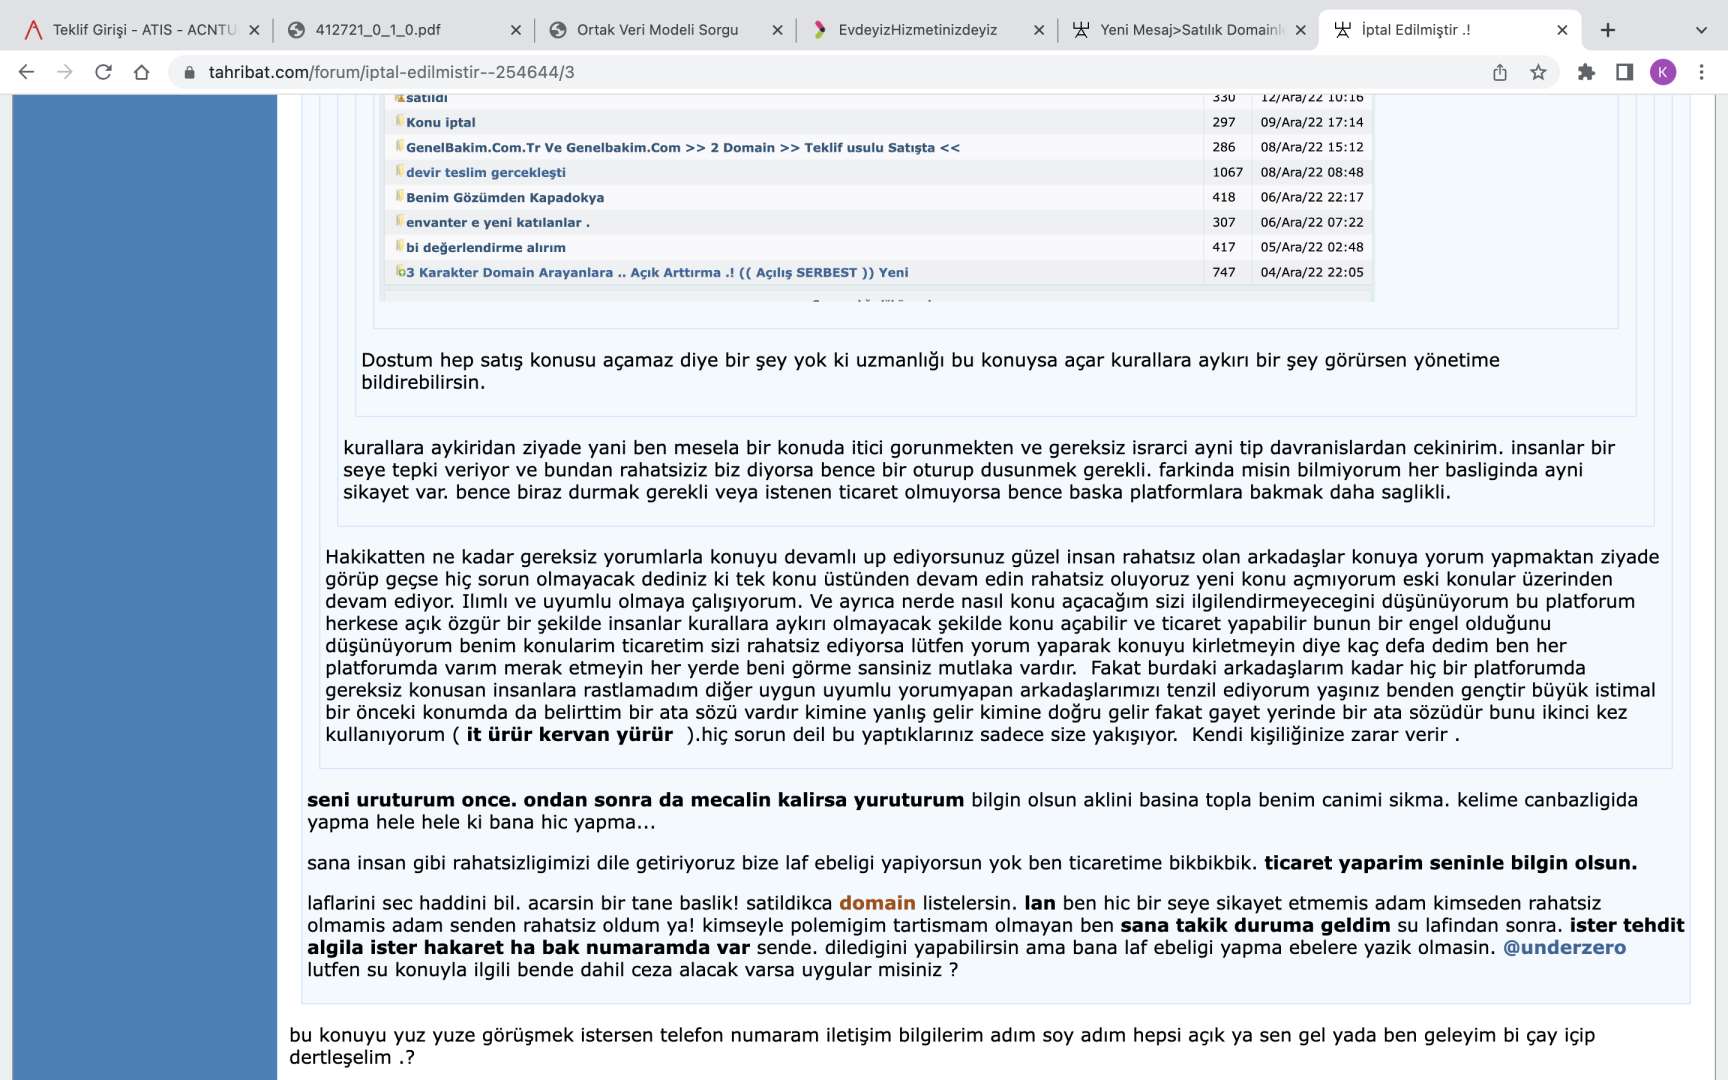Open 'bi değerlendirme alırım' topic

tap(486, 247)
